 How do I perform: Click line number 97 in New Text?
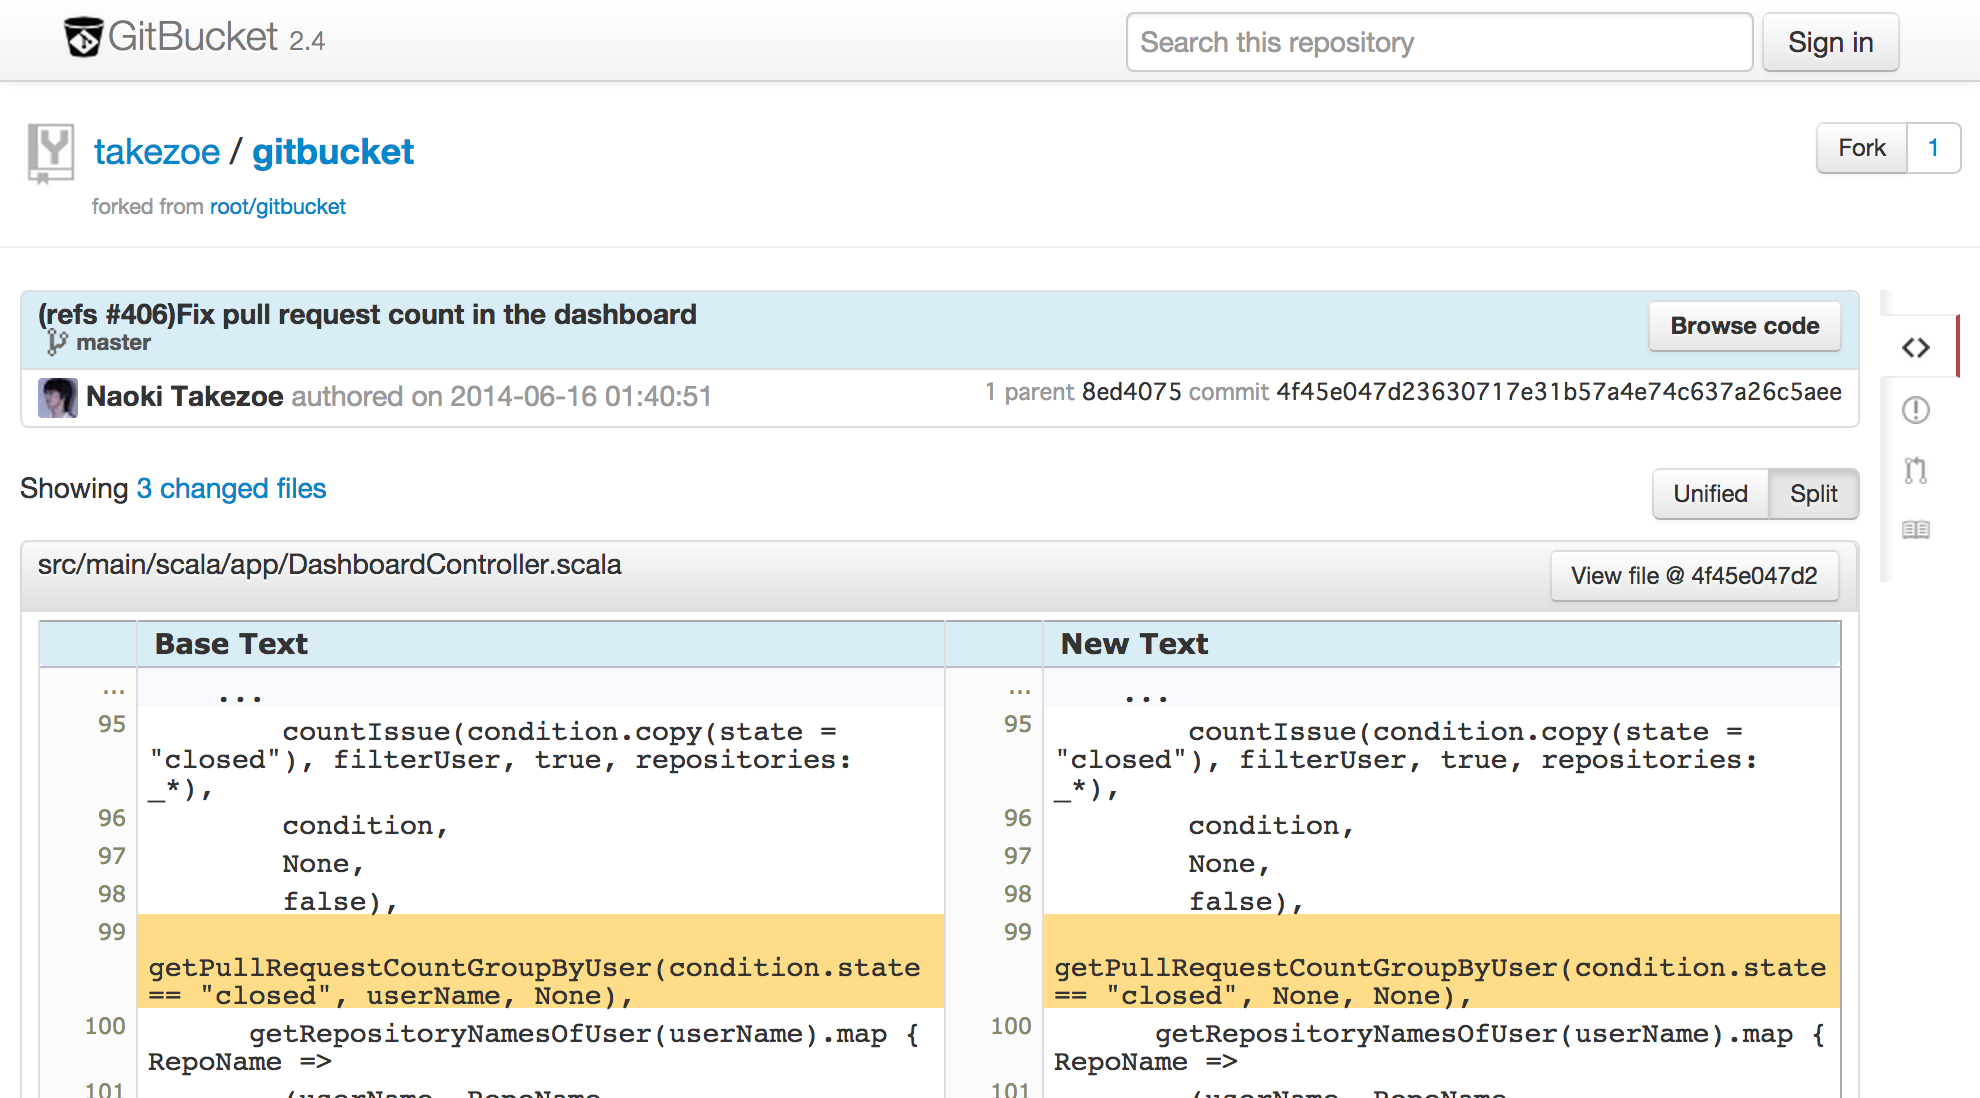(x=1018, y=856)
